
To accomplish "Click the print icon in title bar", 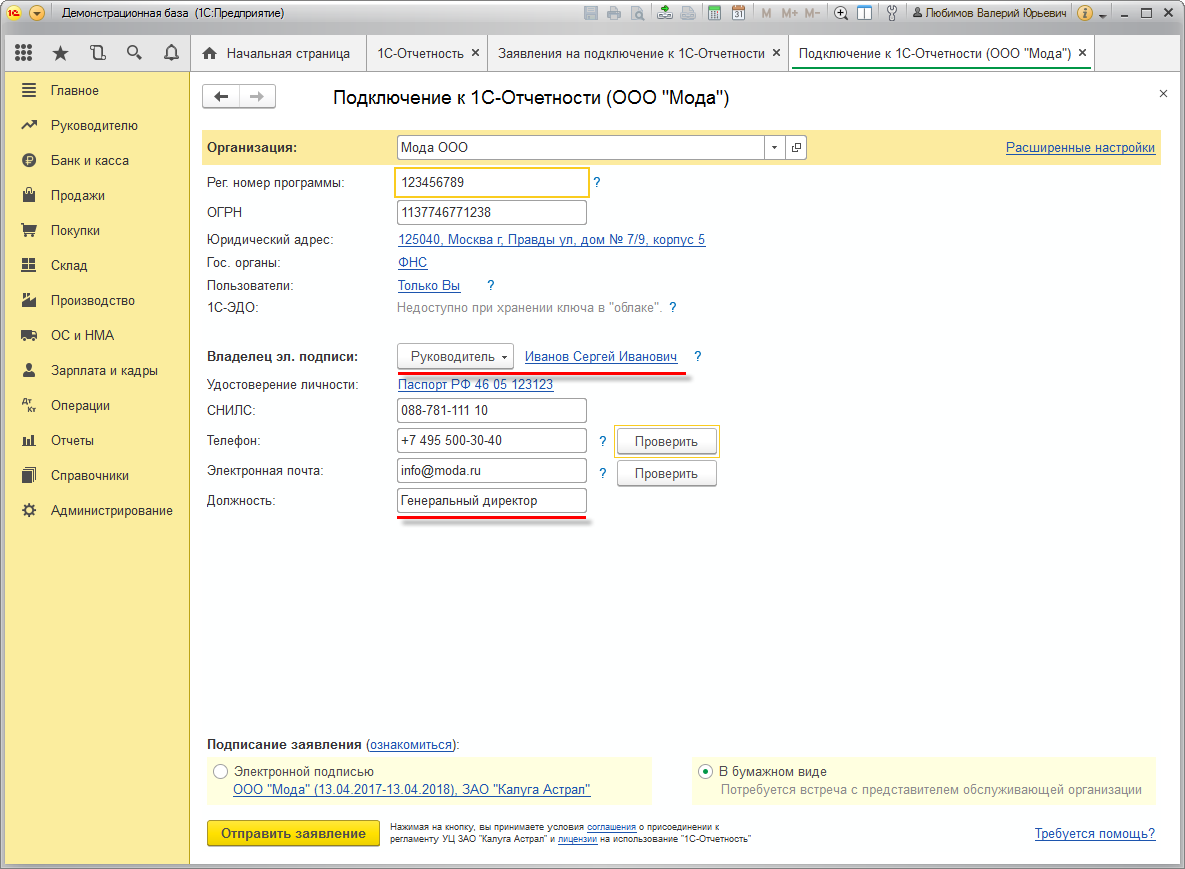I will click(x=614, y=13).
